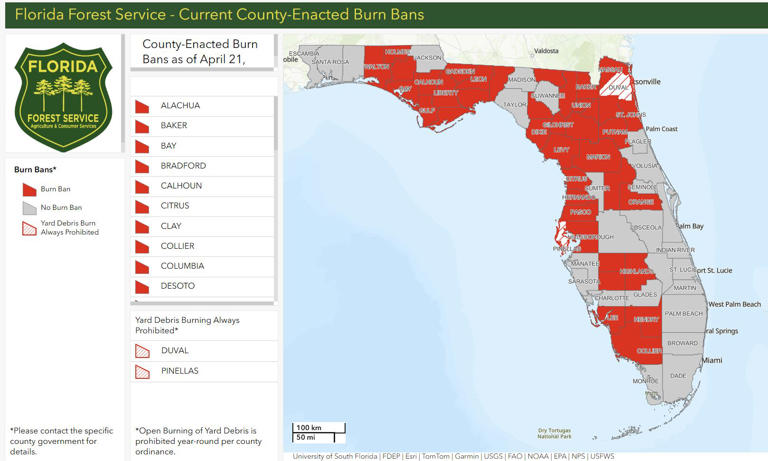Image resolution: width=768 pixels, height=461 pixels.
Task: Click Broward County on the map
Action: click(x=682, y=343)
